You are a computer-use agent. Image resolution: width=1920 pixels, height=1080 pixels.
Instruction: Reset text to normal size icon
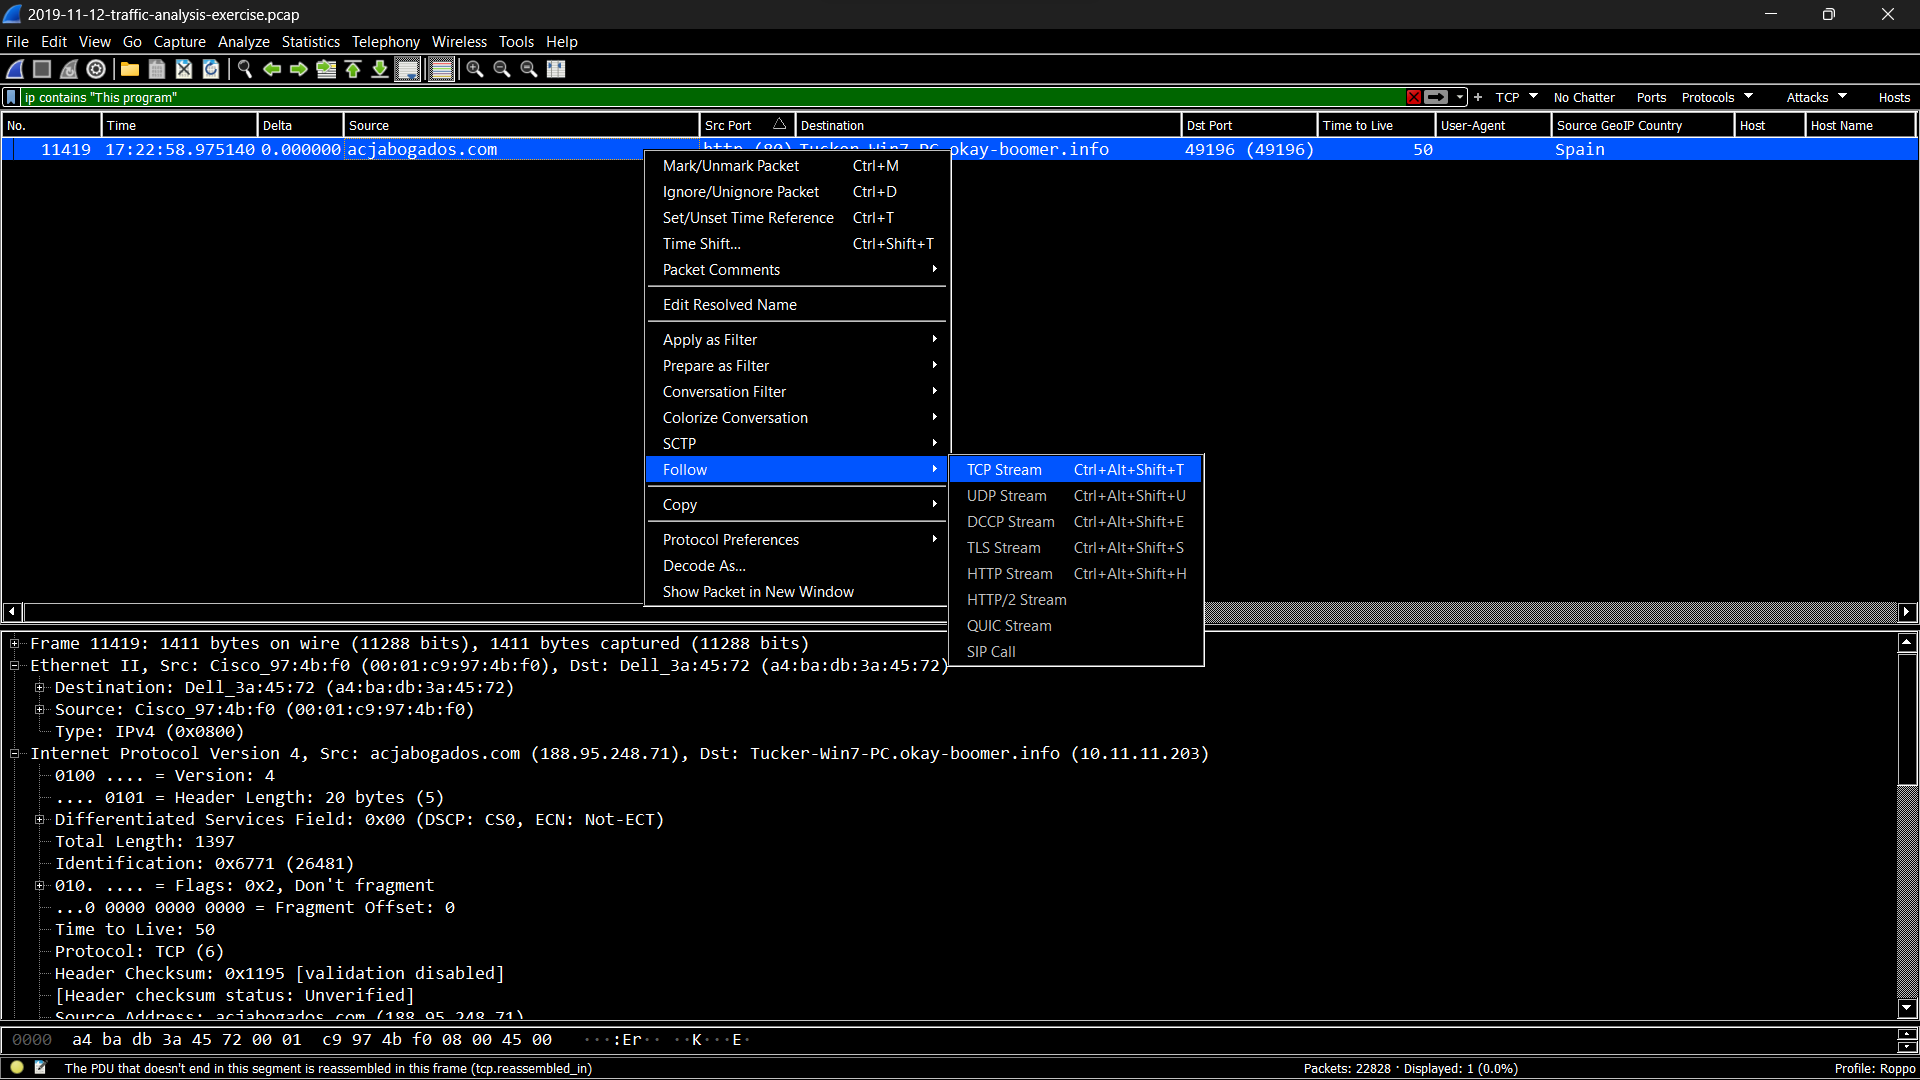(x=529, y=69)
